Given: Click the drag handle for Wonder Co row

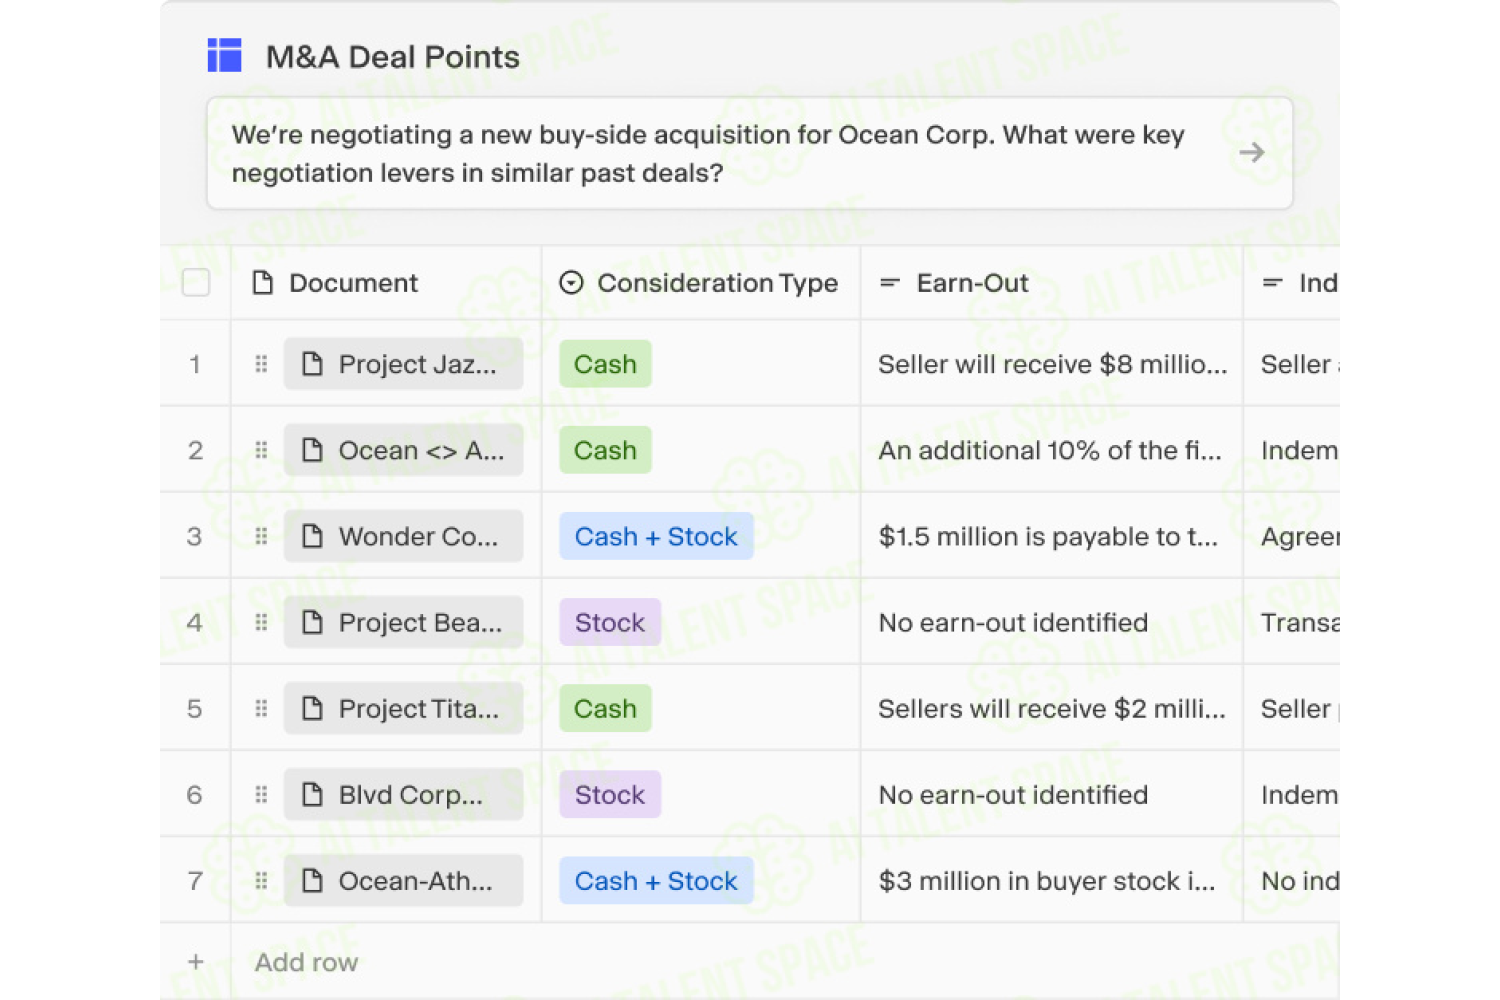Looking at the screenshot, I should tap(261, 536).
